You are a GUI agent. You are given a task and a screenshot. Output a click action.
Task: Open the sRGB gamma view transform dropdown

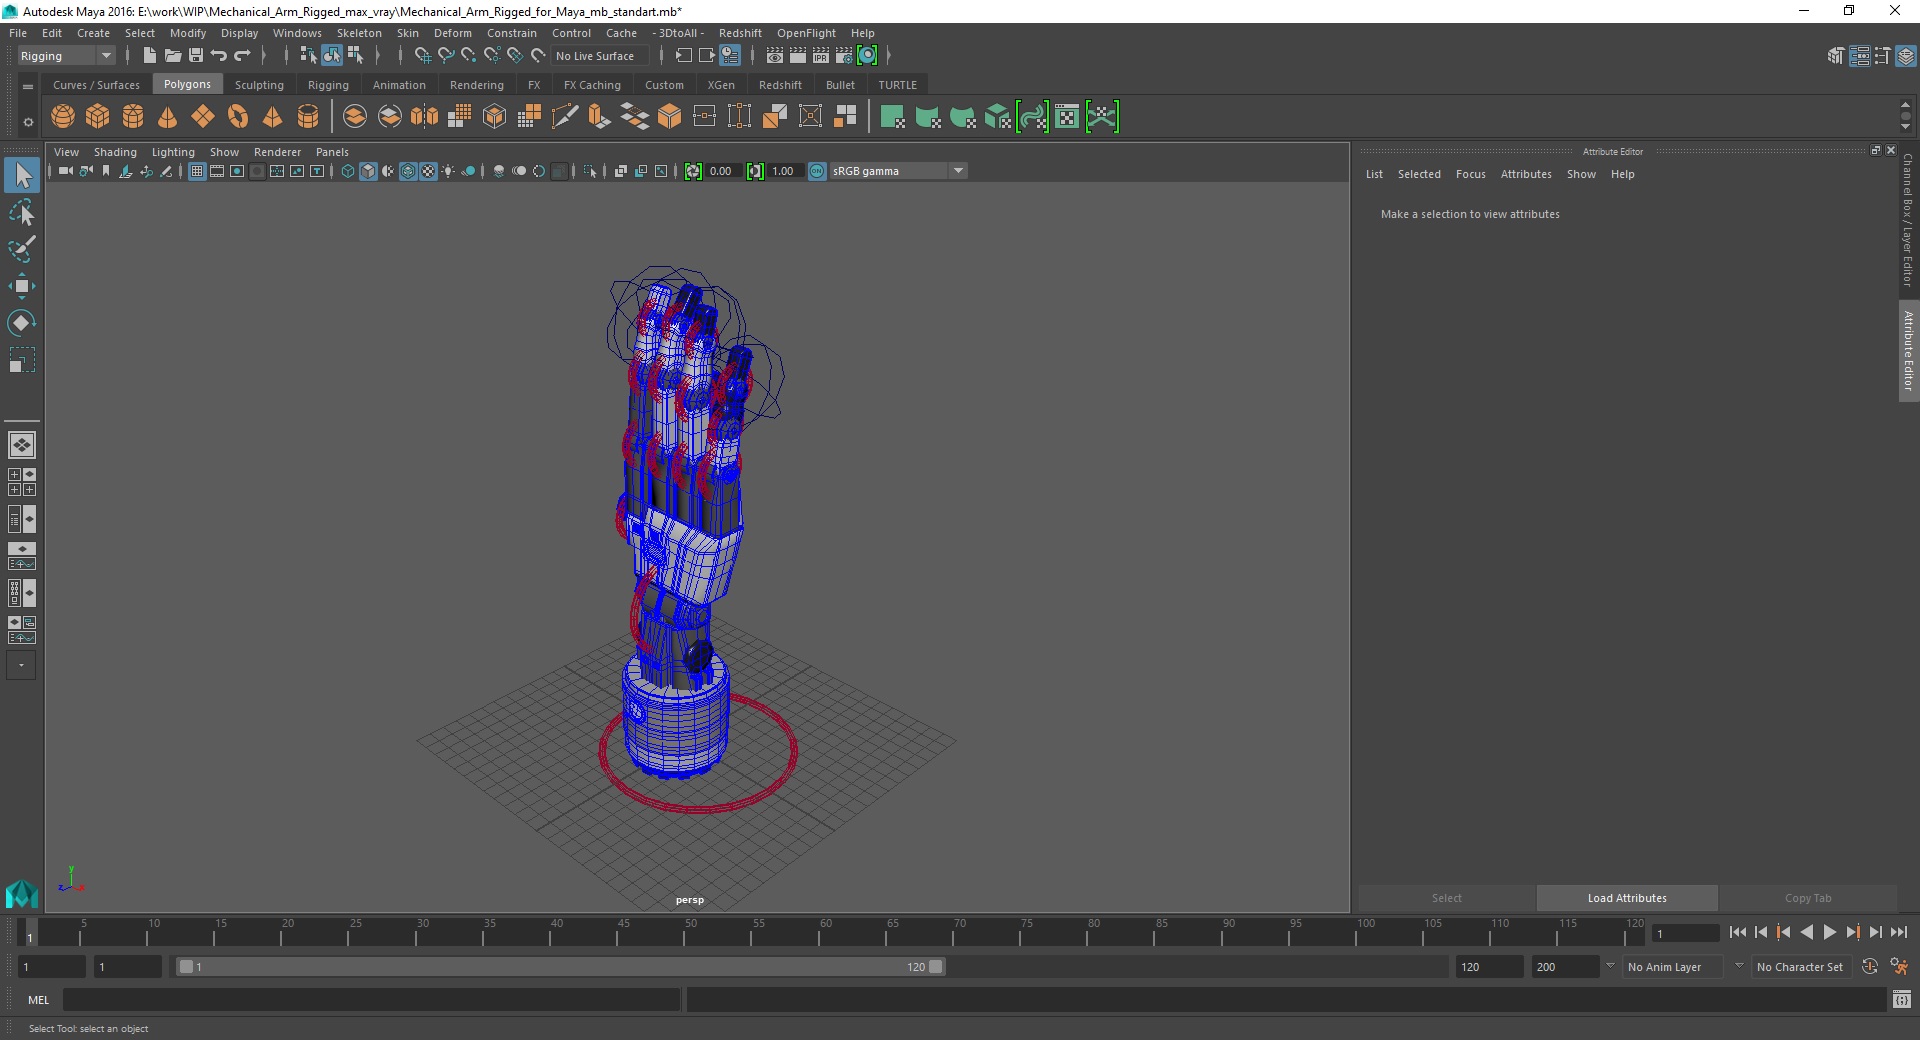pyautogui.click(x=898, y=171)
